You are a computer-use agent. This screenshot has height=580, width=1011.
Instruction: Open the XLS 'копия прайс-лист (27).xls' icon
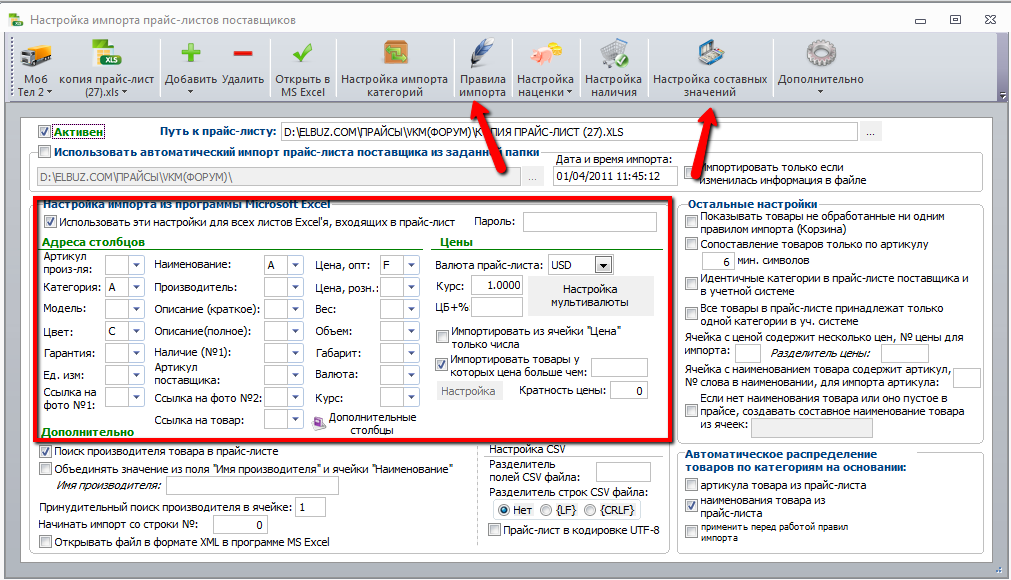[106, 53]
